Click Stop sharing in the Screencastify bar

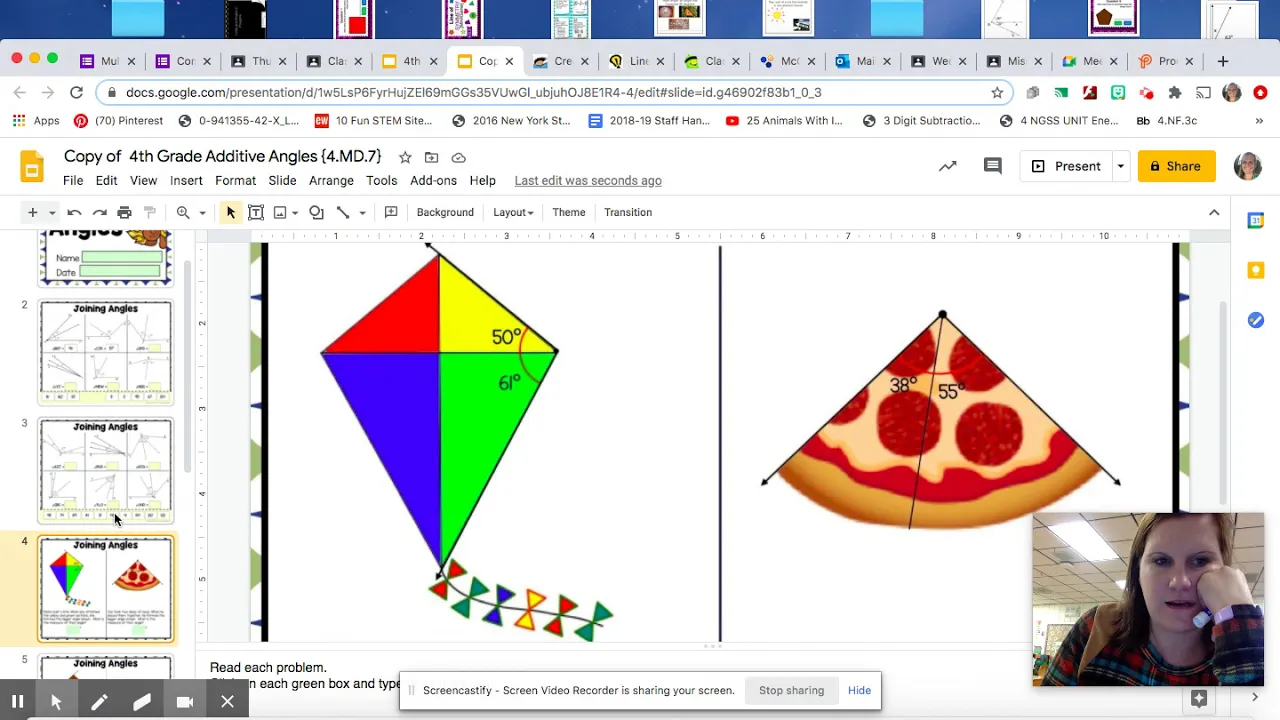(x=791, y=691)
